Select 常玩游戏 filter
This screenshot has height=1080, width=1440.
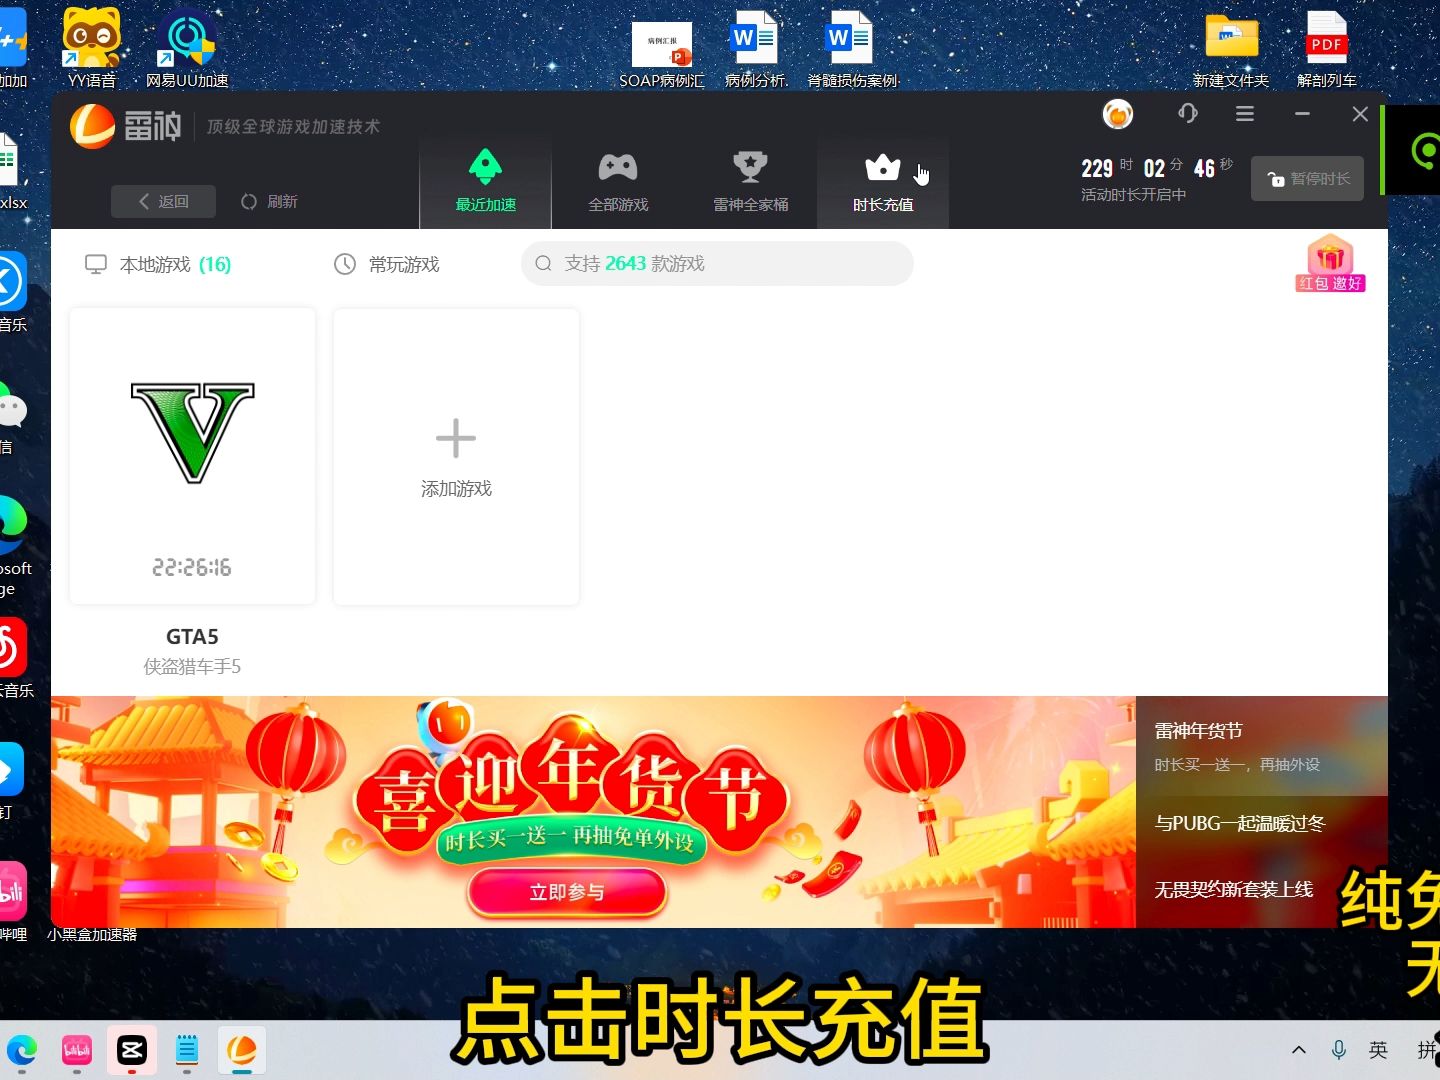(x=387, y=264)
